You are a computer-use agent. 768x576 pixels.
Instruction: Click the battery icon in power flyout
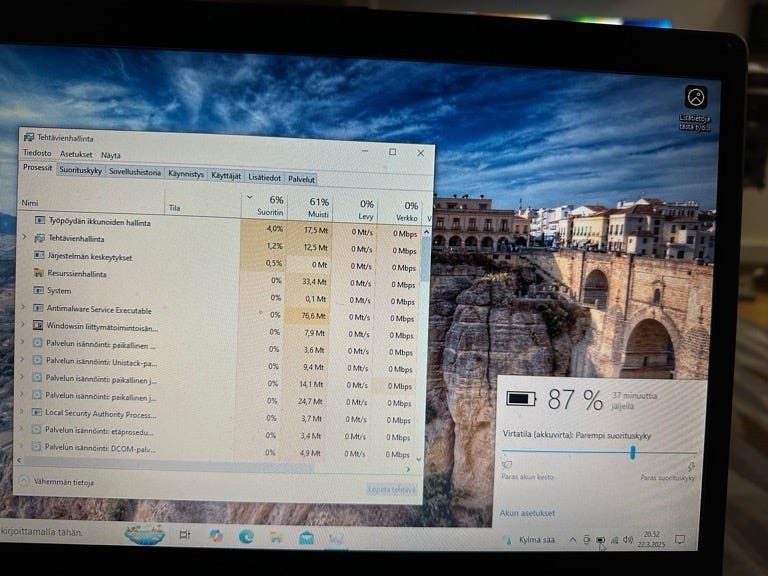521,398
